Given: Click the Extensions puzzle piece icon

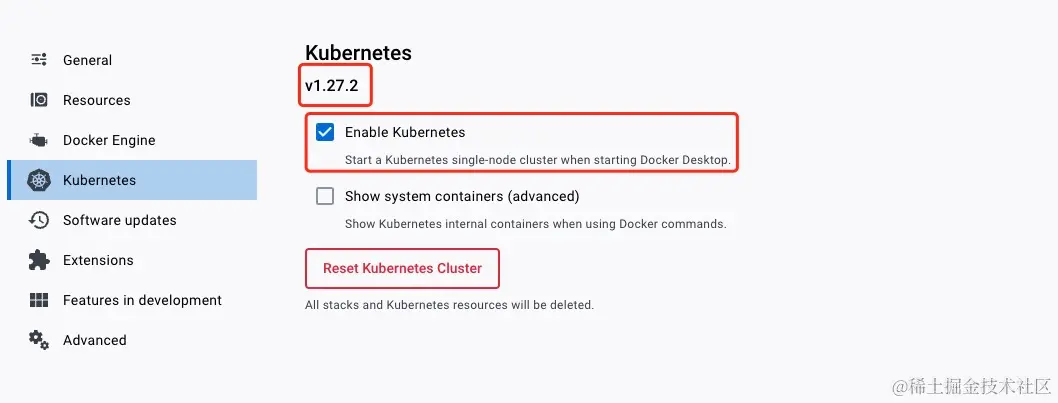Looking at the screenshot, I should coord(39,260).
